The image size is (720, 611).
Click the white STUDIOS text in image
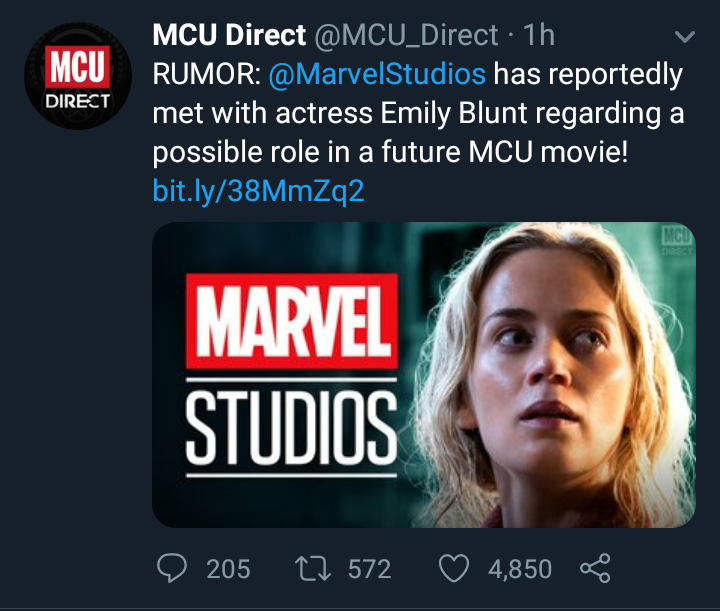[x=292, y=423]
